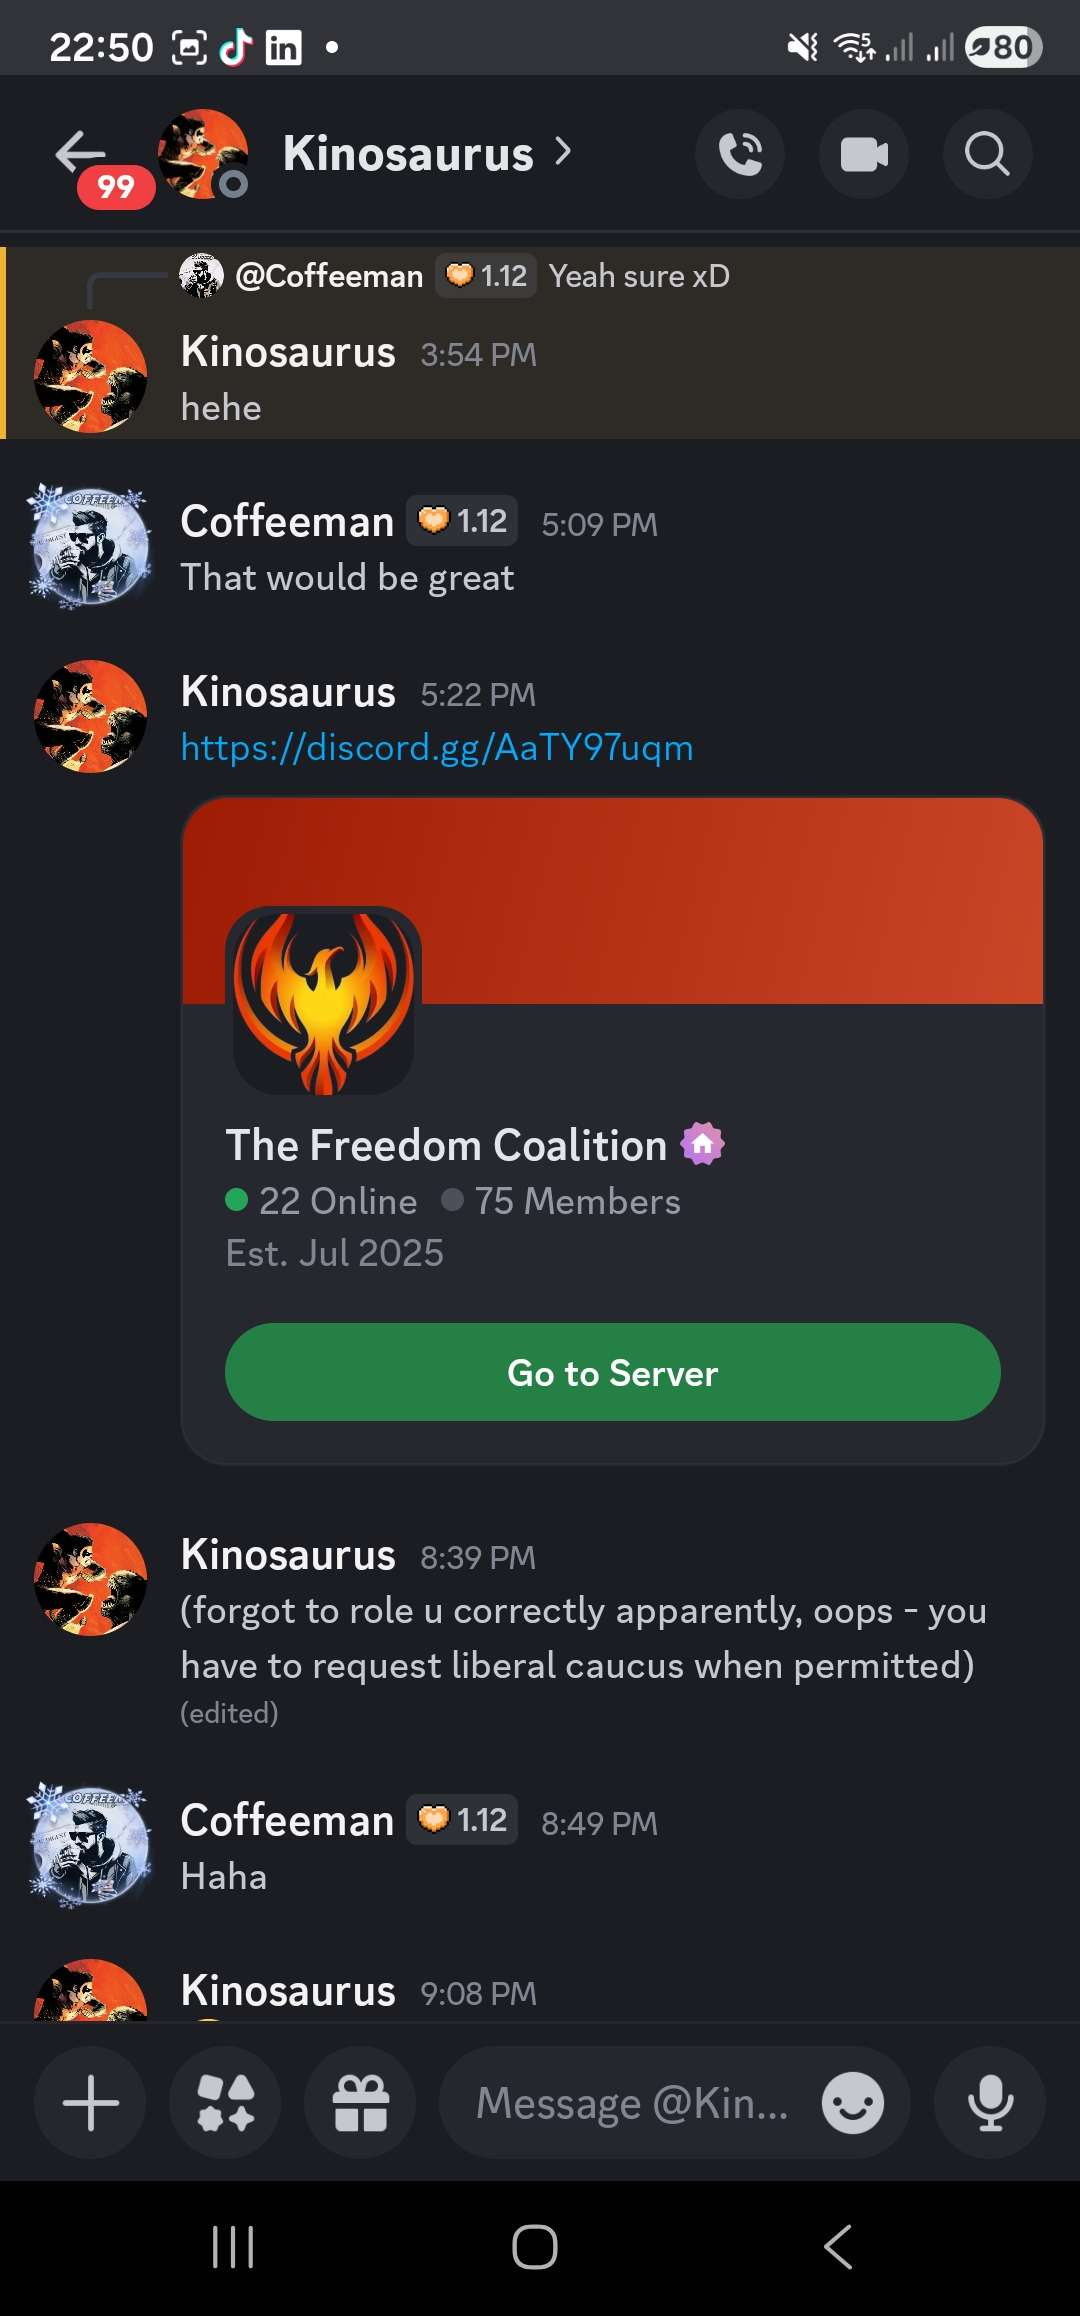This screenshot has height=2316, width=1080.
Task: Open the apps launcher icon
Action: pos(225,2102)
